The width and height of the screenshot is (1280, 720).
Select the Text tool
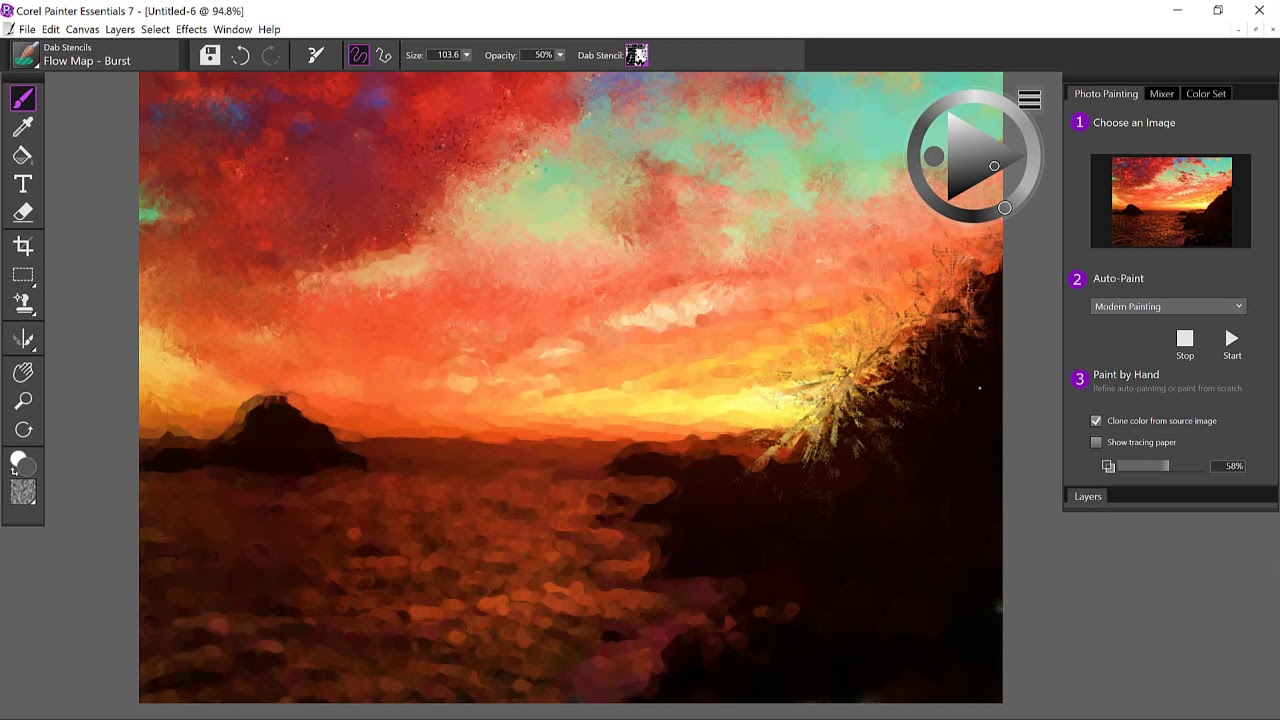click(x=23, y=184)
